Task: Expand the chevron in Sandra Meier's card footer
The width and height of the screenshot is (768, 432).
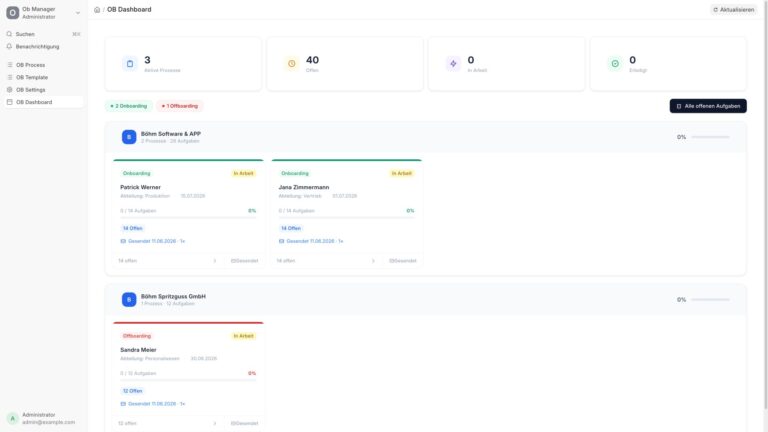Action: click(x=215, y=423)
